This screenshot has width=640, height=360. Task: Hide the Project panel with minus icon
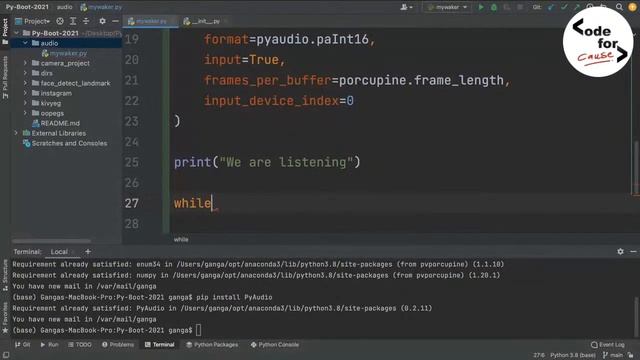(116, 21)
